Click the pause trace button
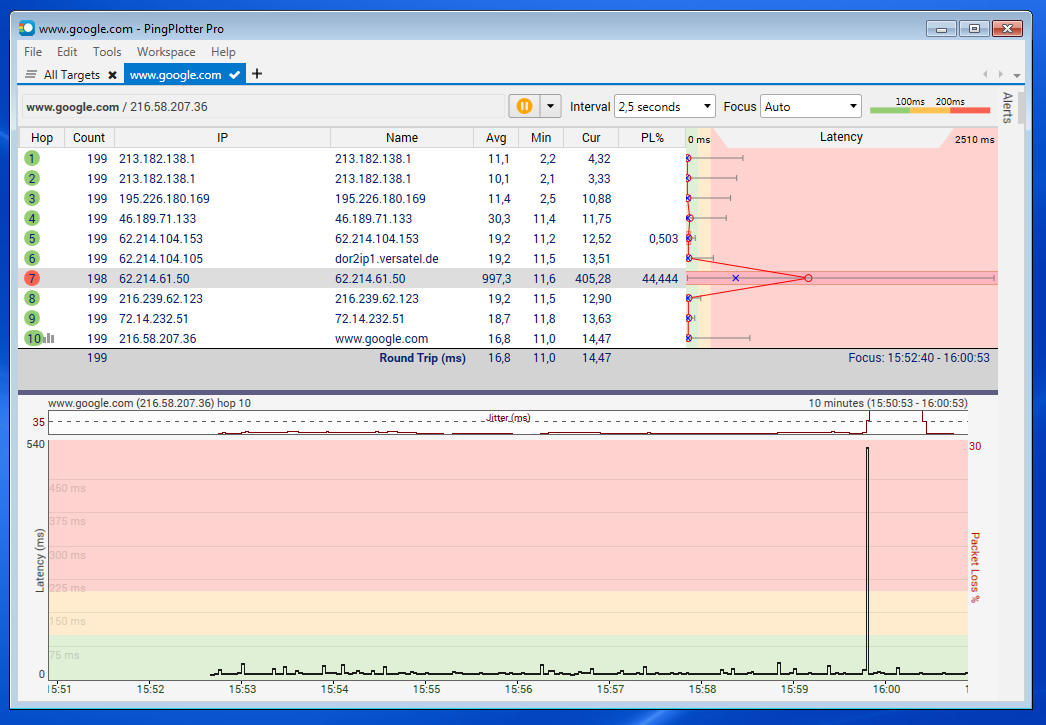 (524, 106)
